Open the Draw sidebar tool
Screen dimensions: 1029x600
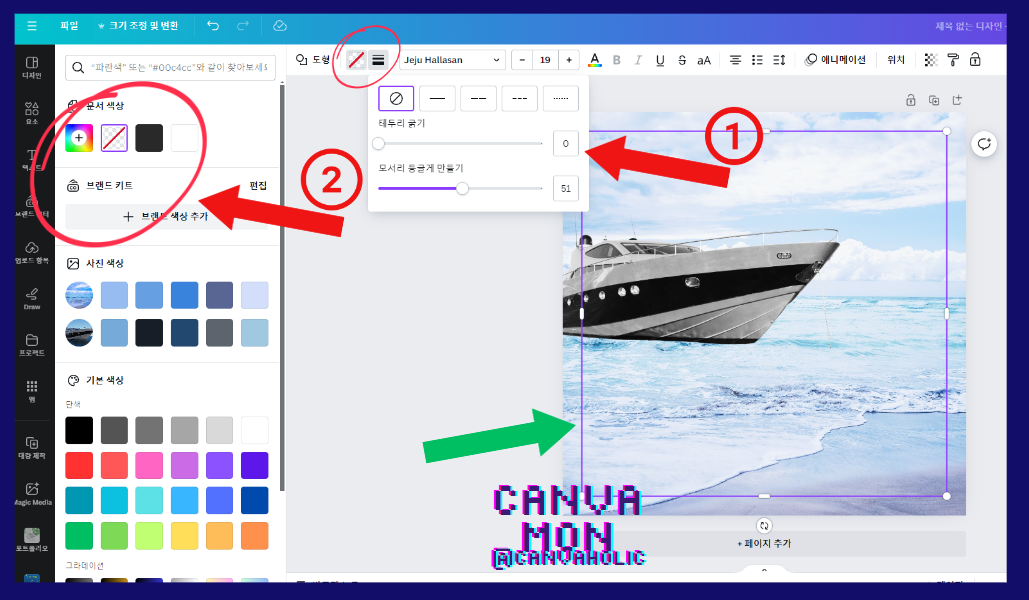coord(32,298)
